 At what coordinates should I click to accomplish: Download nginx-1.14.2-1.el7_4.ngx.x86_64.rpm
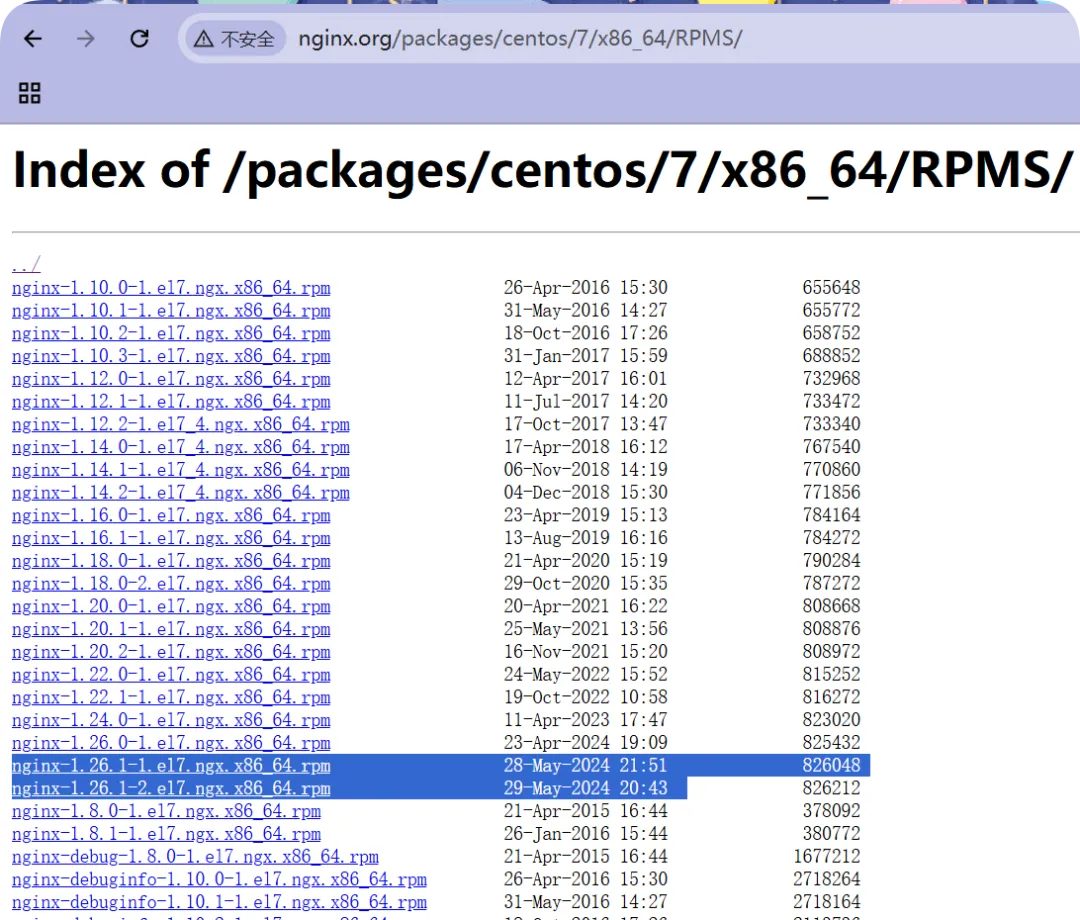[x=180, y=492]
